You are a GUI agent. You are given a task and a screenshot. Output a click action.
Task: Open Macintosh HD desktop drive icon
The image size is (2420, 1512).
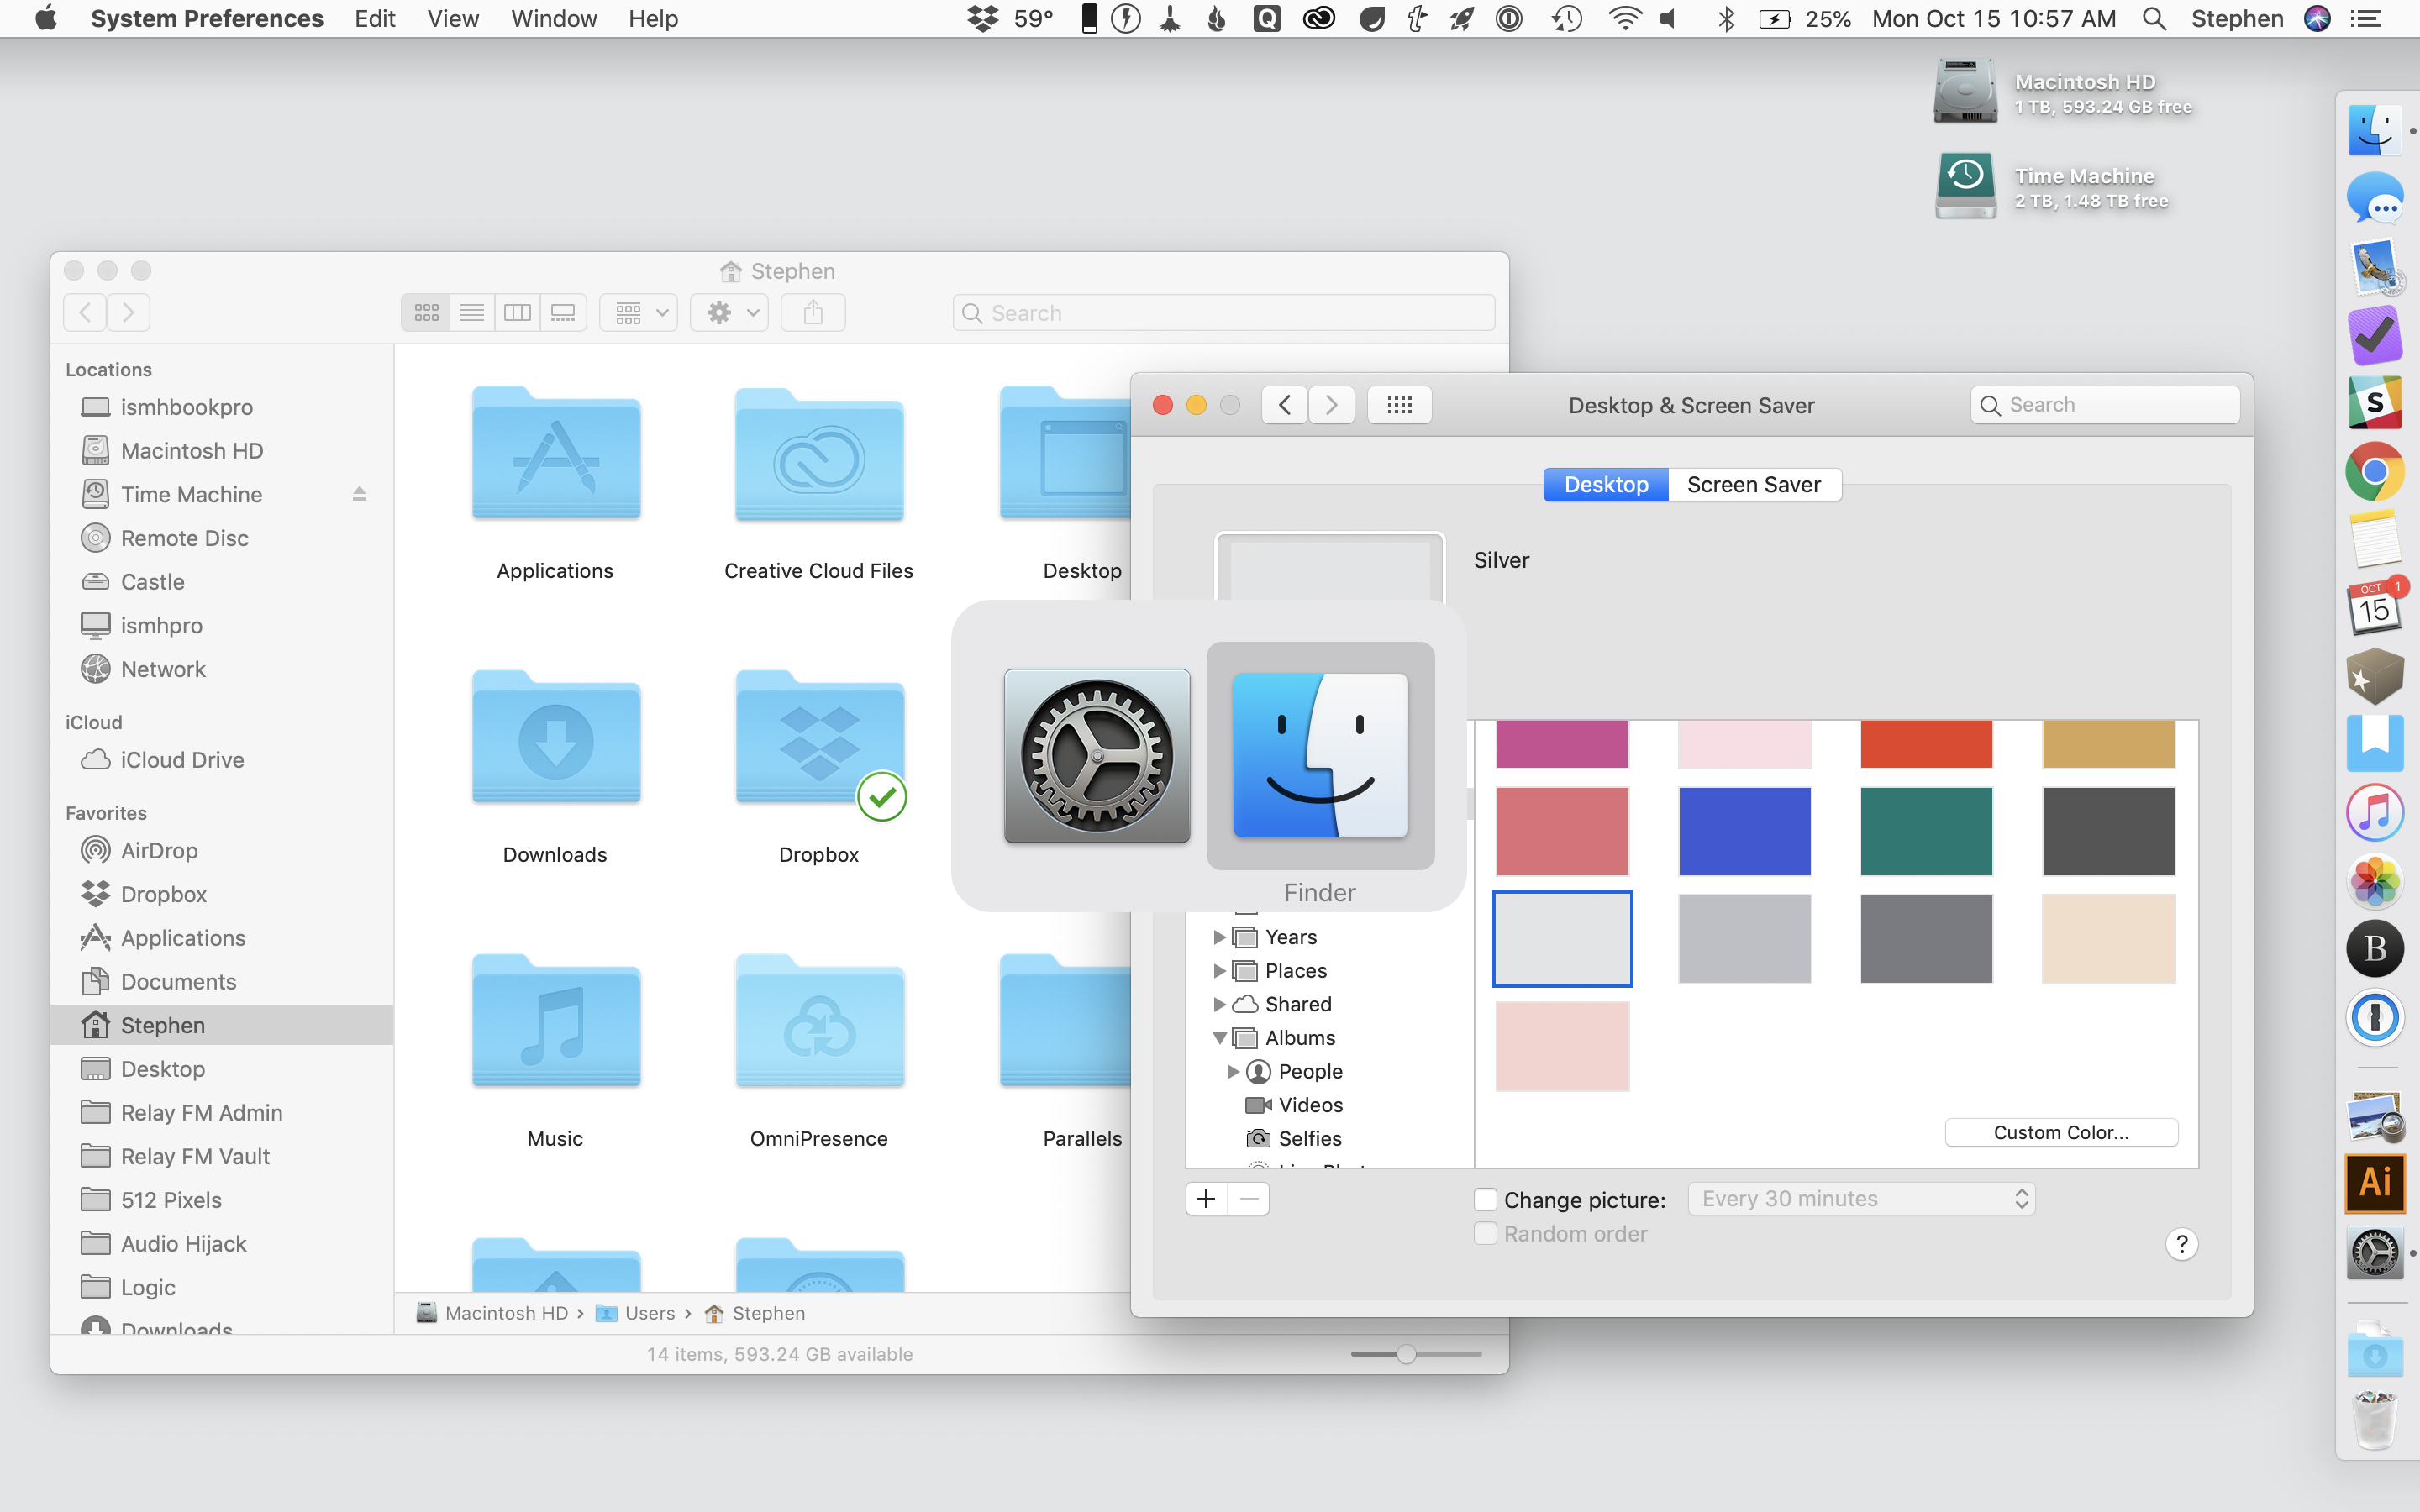point(1965,91)
